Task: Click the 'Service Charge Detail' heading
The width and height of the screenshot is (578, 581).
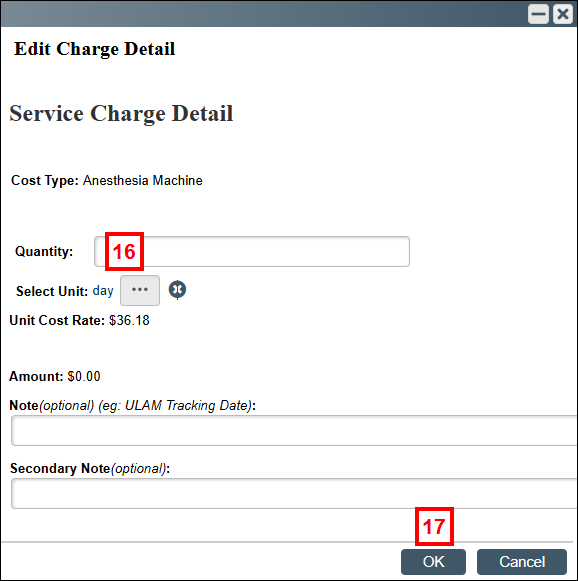Action: (x=121, y=113)
